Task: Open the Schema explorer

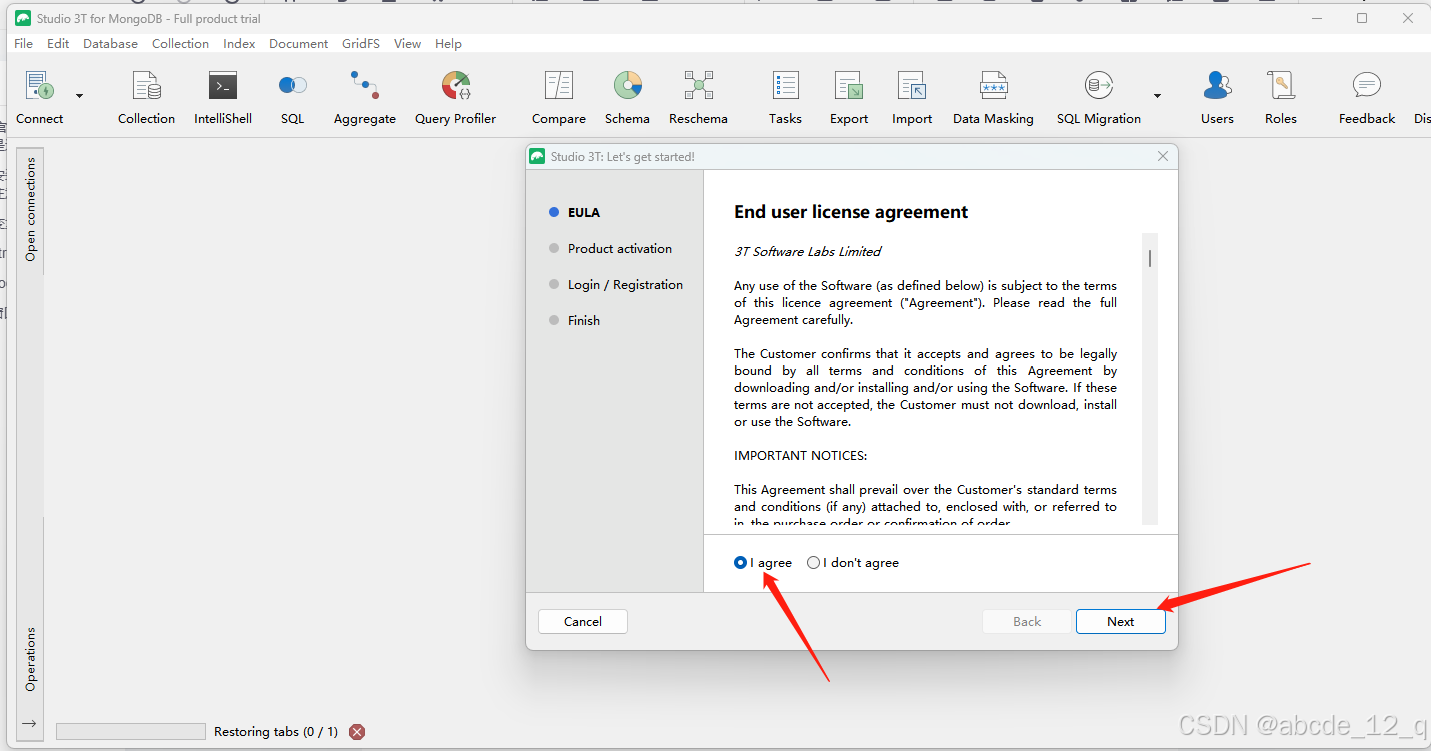Action: (627, 98)
